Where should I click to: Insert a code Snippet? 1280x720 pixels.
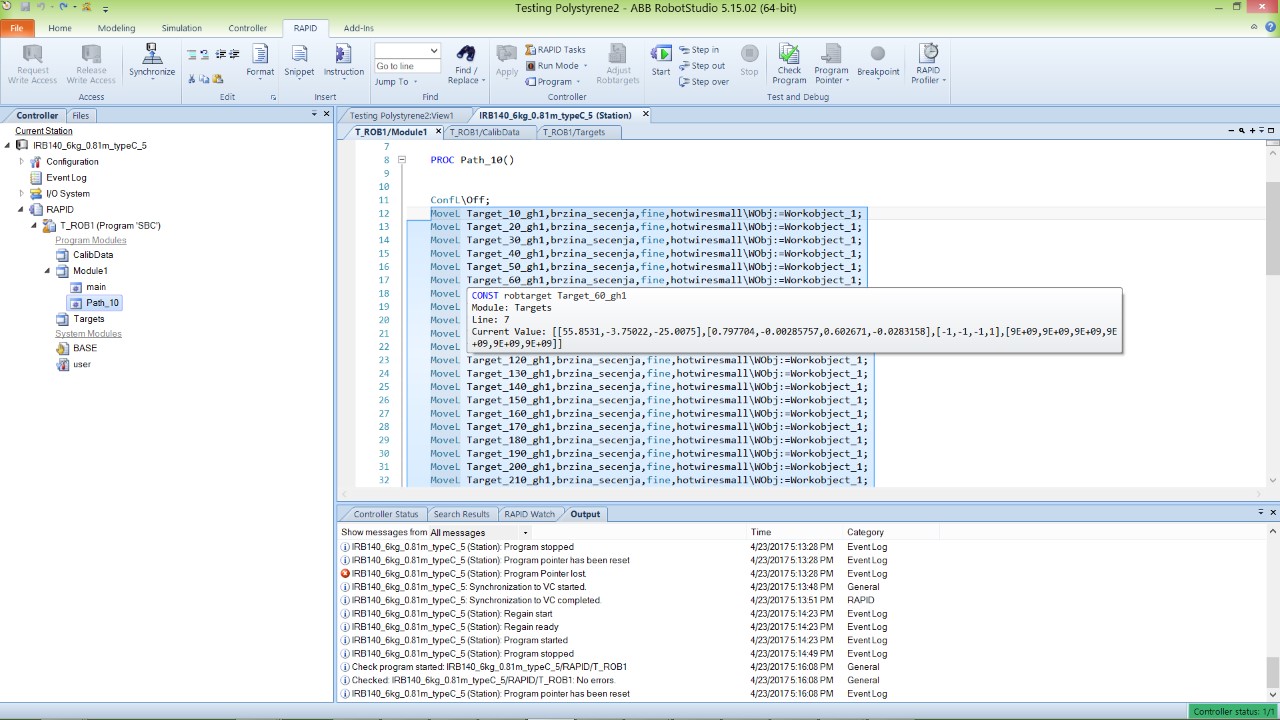[299, 60]
